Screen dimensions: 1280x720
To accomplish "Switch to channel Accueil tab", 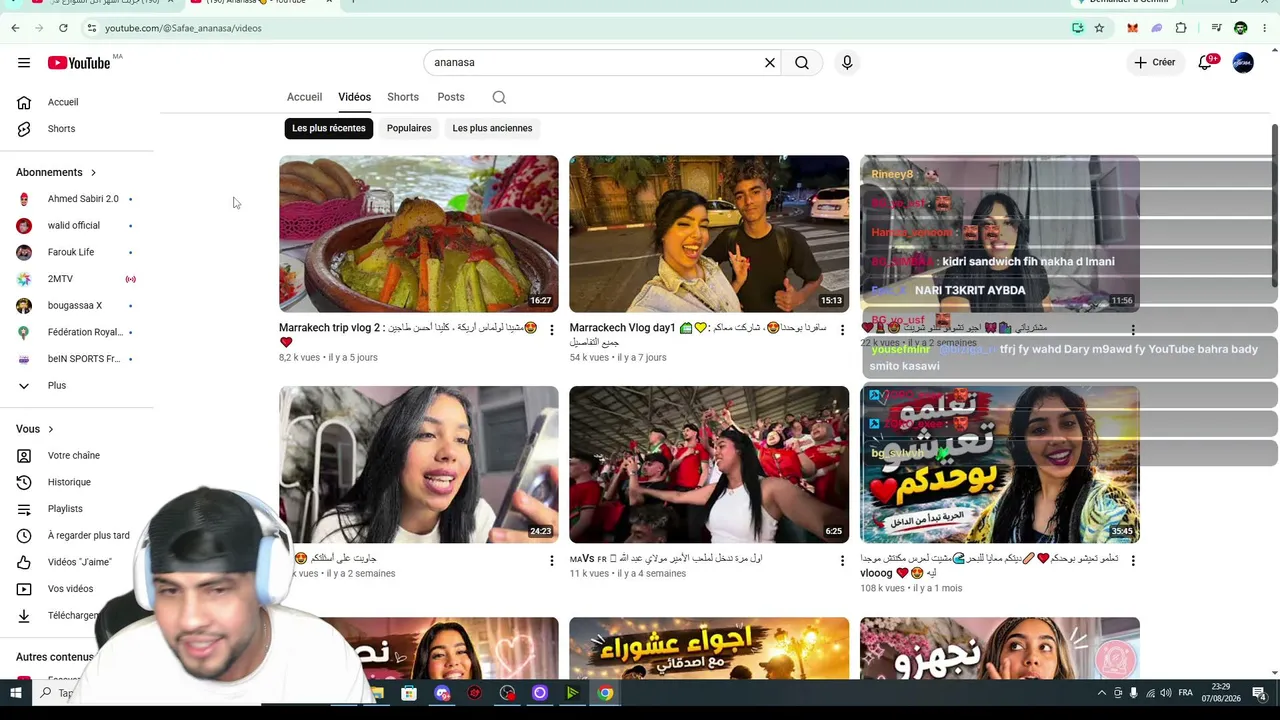I will (x=304, y=97).
